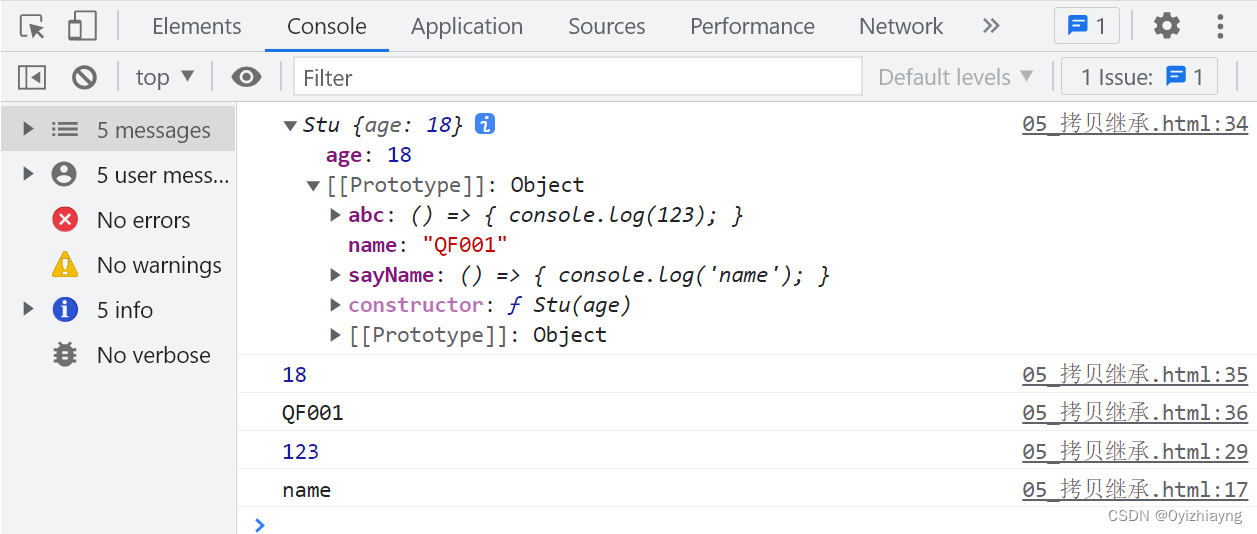
Task: Show more tabs with the double-chevron
Action: point(991,26)
